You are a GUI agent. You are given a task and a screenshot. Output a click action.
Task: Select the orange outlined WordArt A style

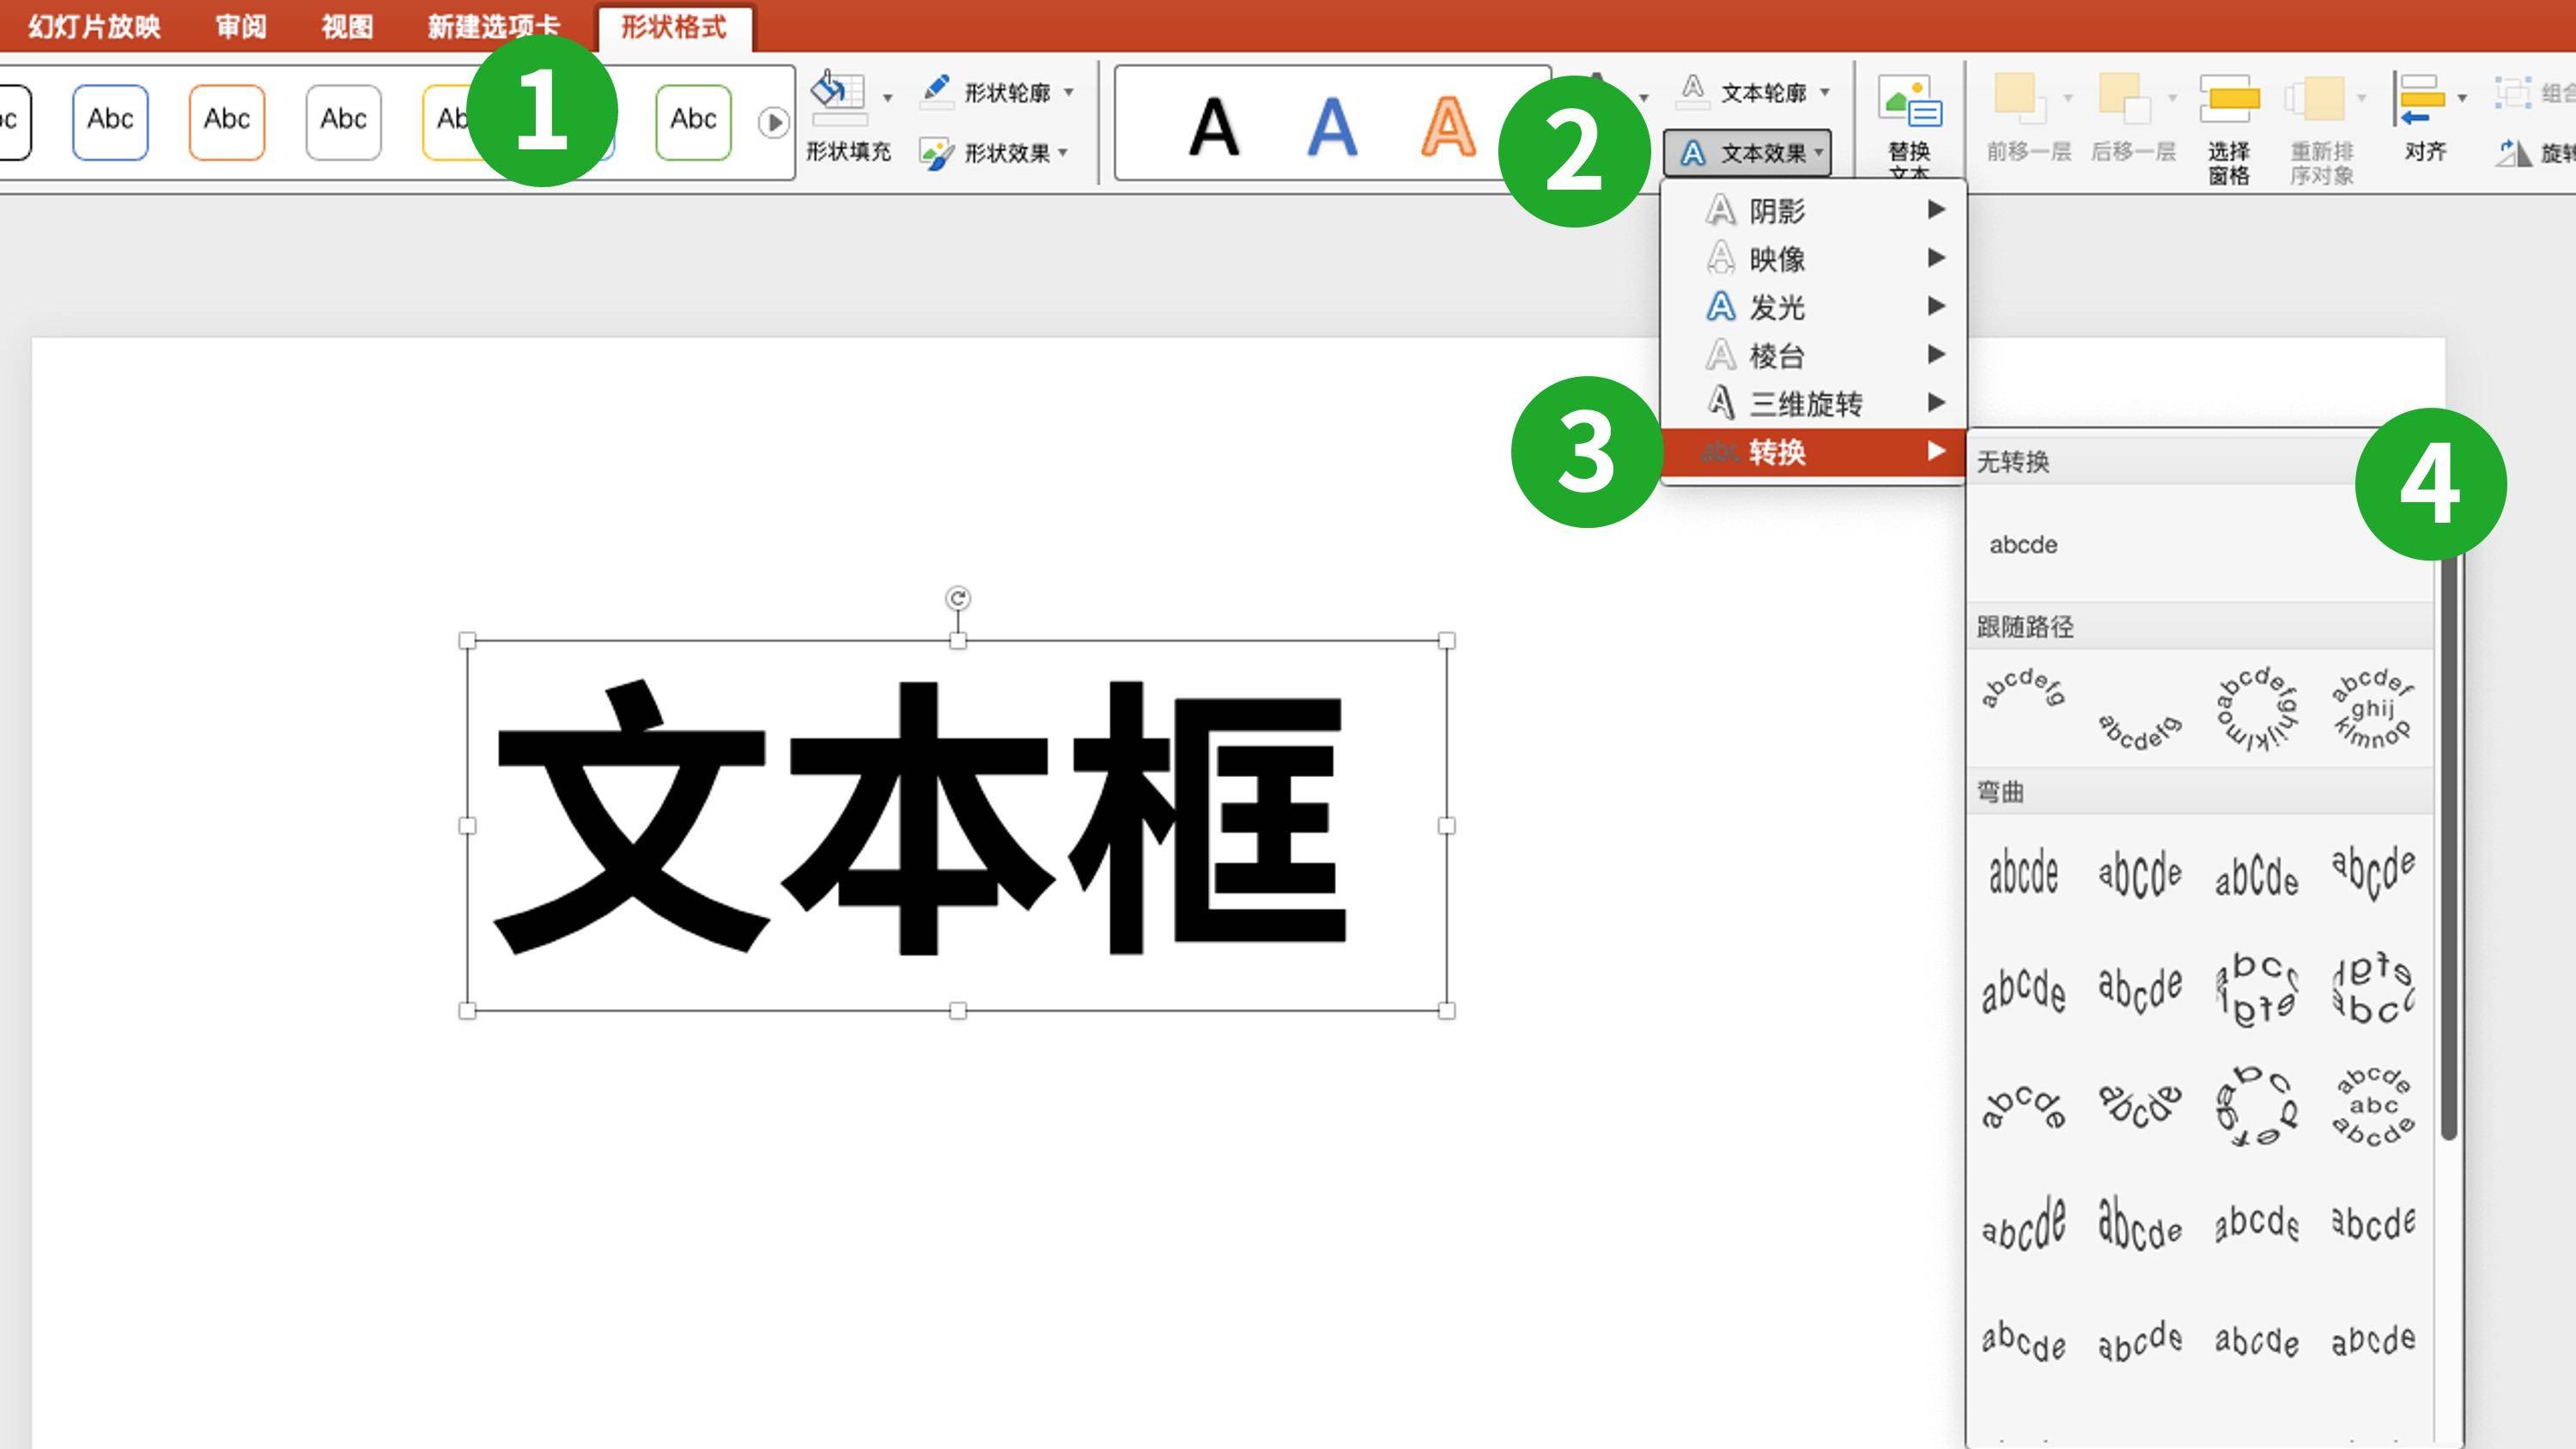(x=1447, y=127)
